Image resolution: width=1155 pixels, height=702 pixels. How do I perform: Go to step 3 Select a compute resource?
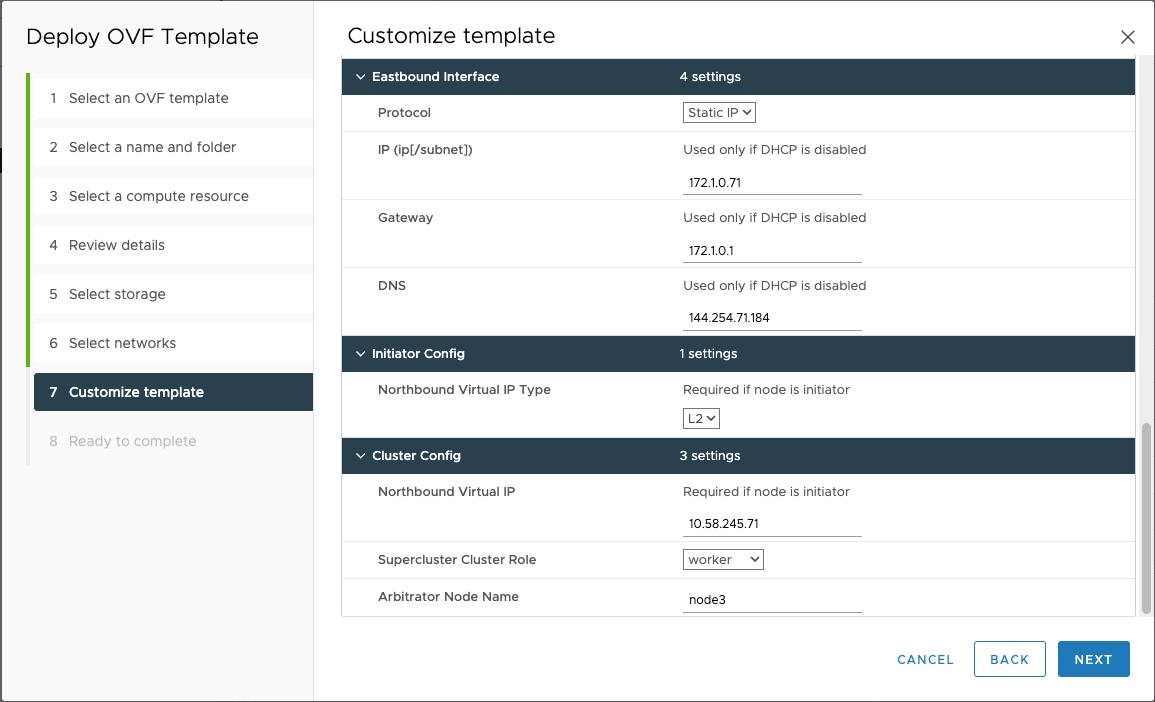(173, 196)
